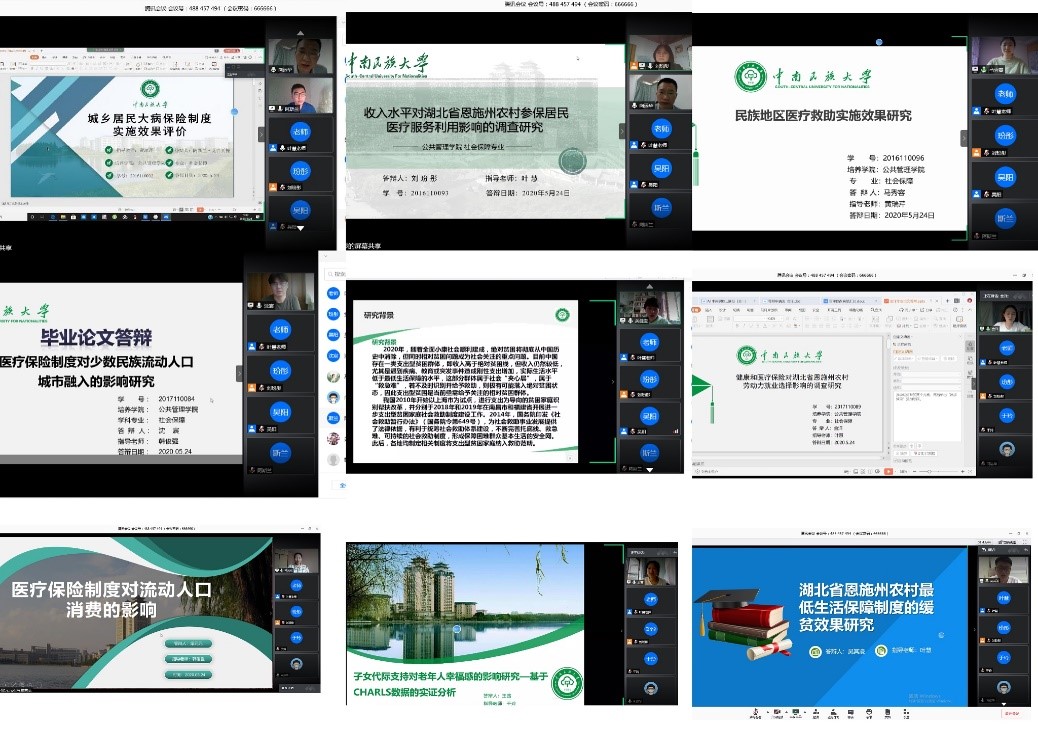
Task: Open manage members icon in bottom toolbar
Action: [833, 713]
